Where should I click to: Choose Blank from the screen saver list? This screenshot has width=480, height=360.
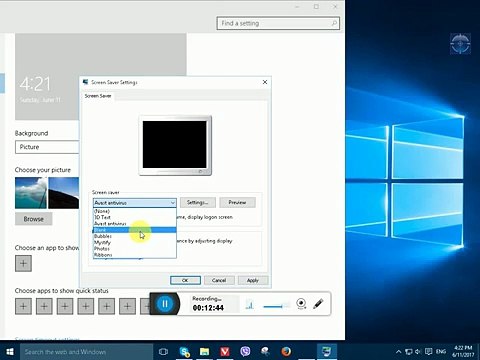[x=135, y=230]
